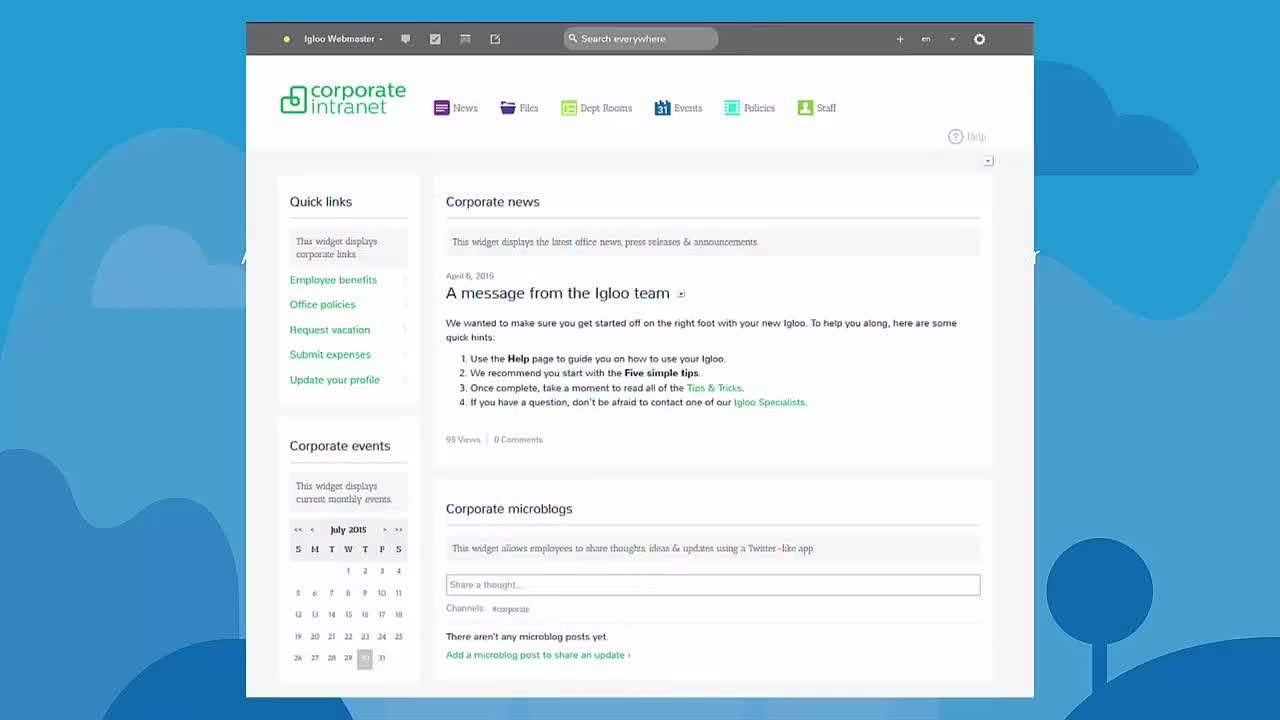Click the Files folder icon
Viewport: 1280px width, 720px height.
pos(508,108)
